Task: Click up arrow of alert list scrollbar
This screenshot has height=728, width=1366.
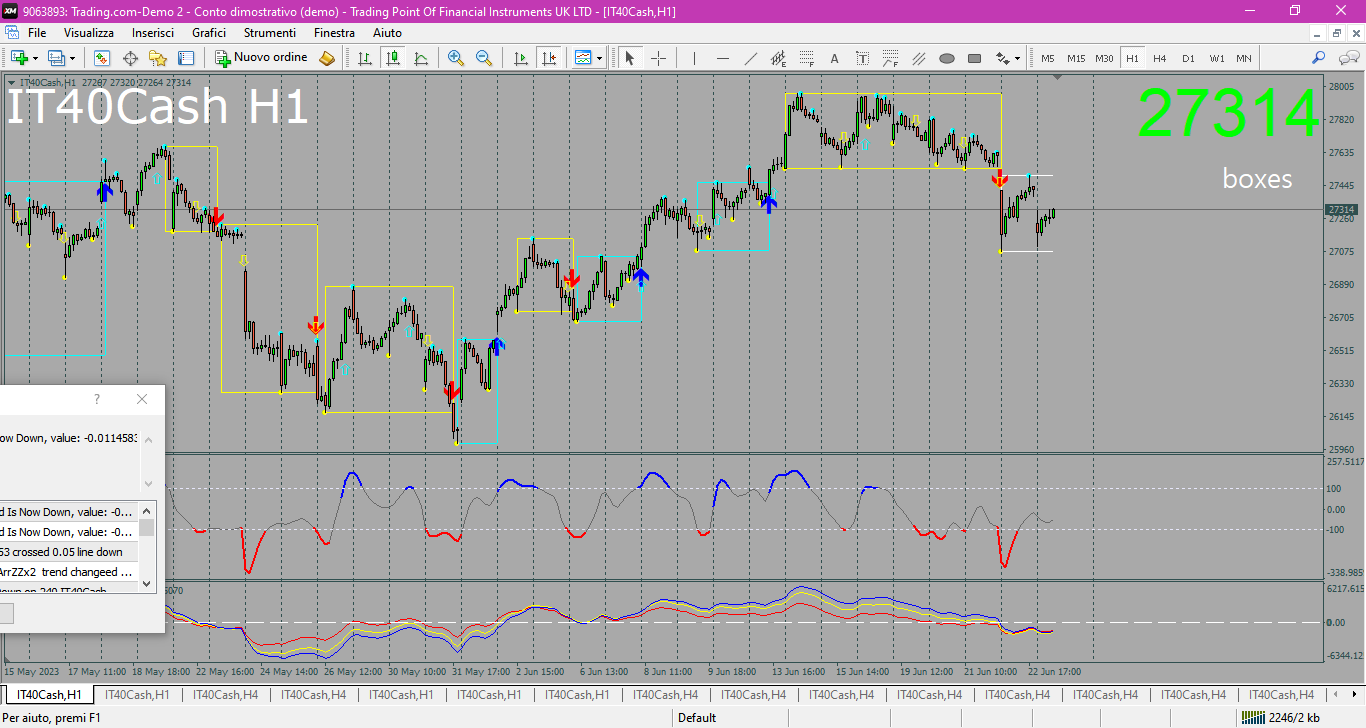Action: coord(147,511)
